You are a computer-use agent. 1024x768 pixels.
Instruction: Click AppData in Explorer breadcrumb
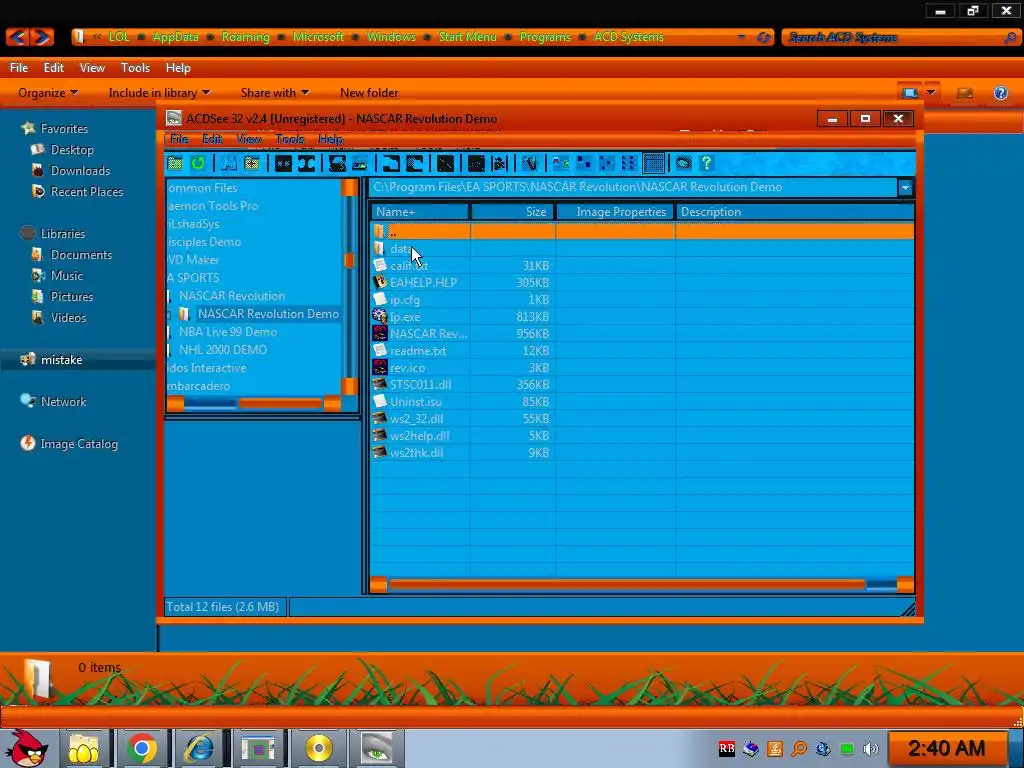(x=175, y=37)
